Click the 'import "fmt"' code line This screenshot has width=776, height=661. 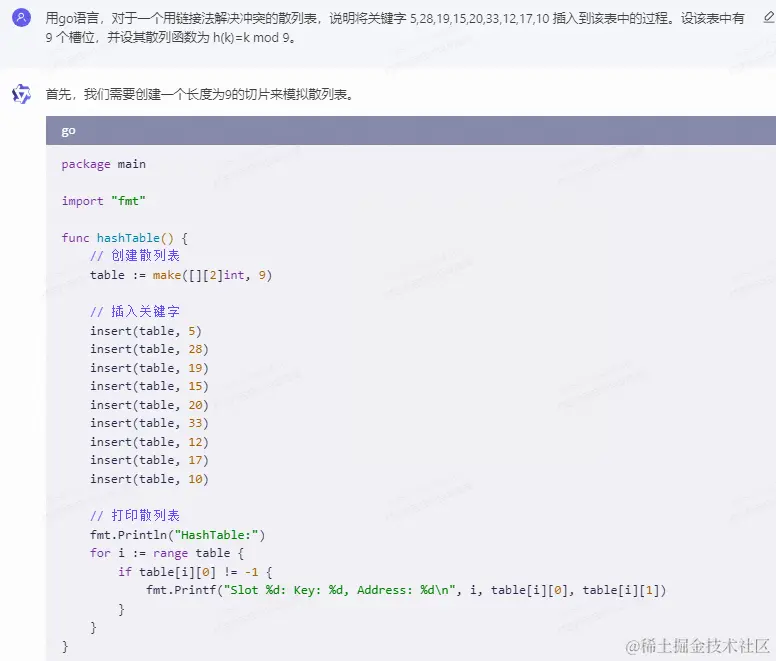[103, 201]
